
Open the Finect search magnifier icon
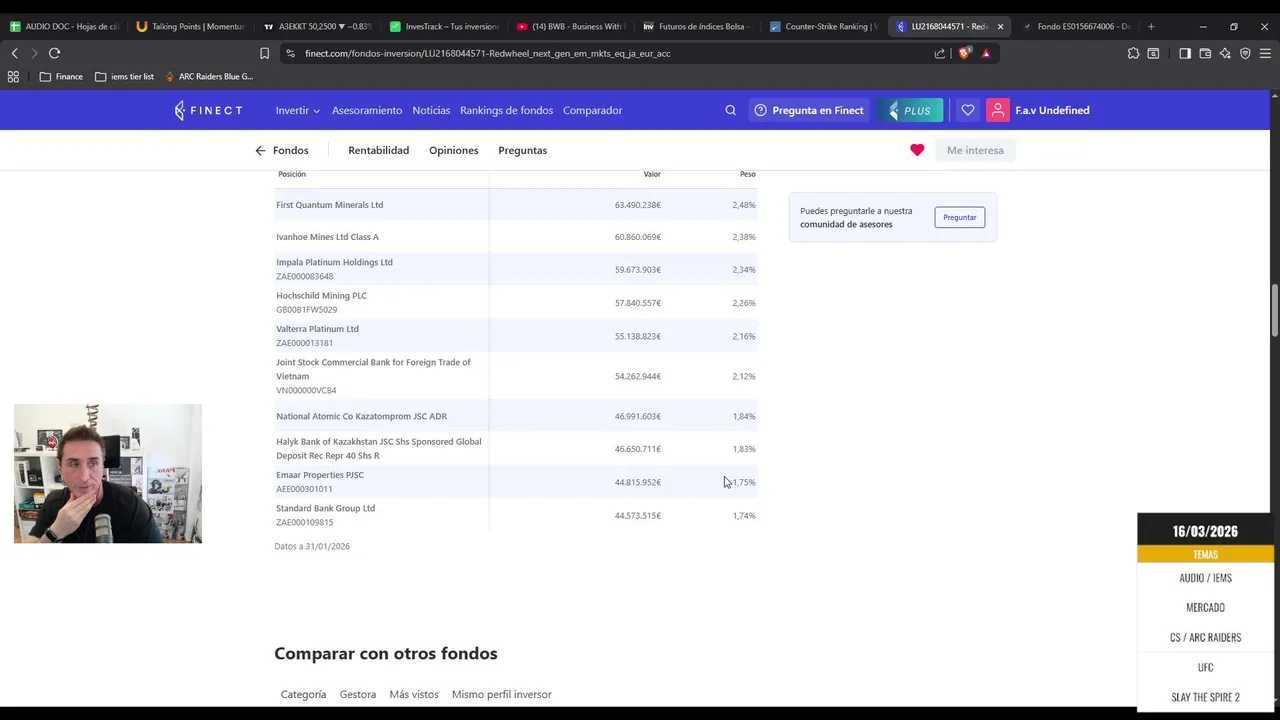click(730, 110)
